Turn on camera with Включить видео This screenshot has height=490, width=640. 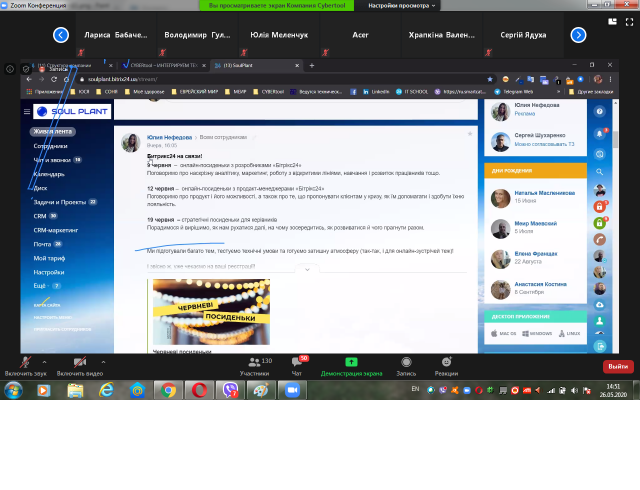point(80,366)
